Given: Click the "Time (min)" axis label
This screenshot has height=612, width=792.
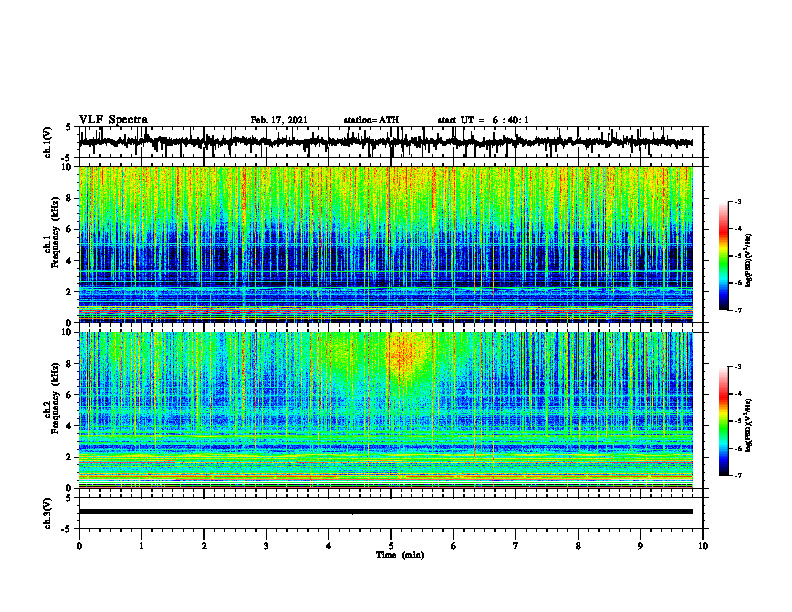Looking at the screenshot, I should click(x=400, y=555).
